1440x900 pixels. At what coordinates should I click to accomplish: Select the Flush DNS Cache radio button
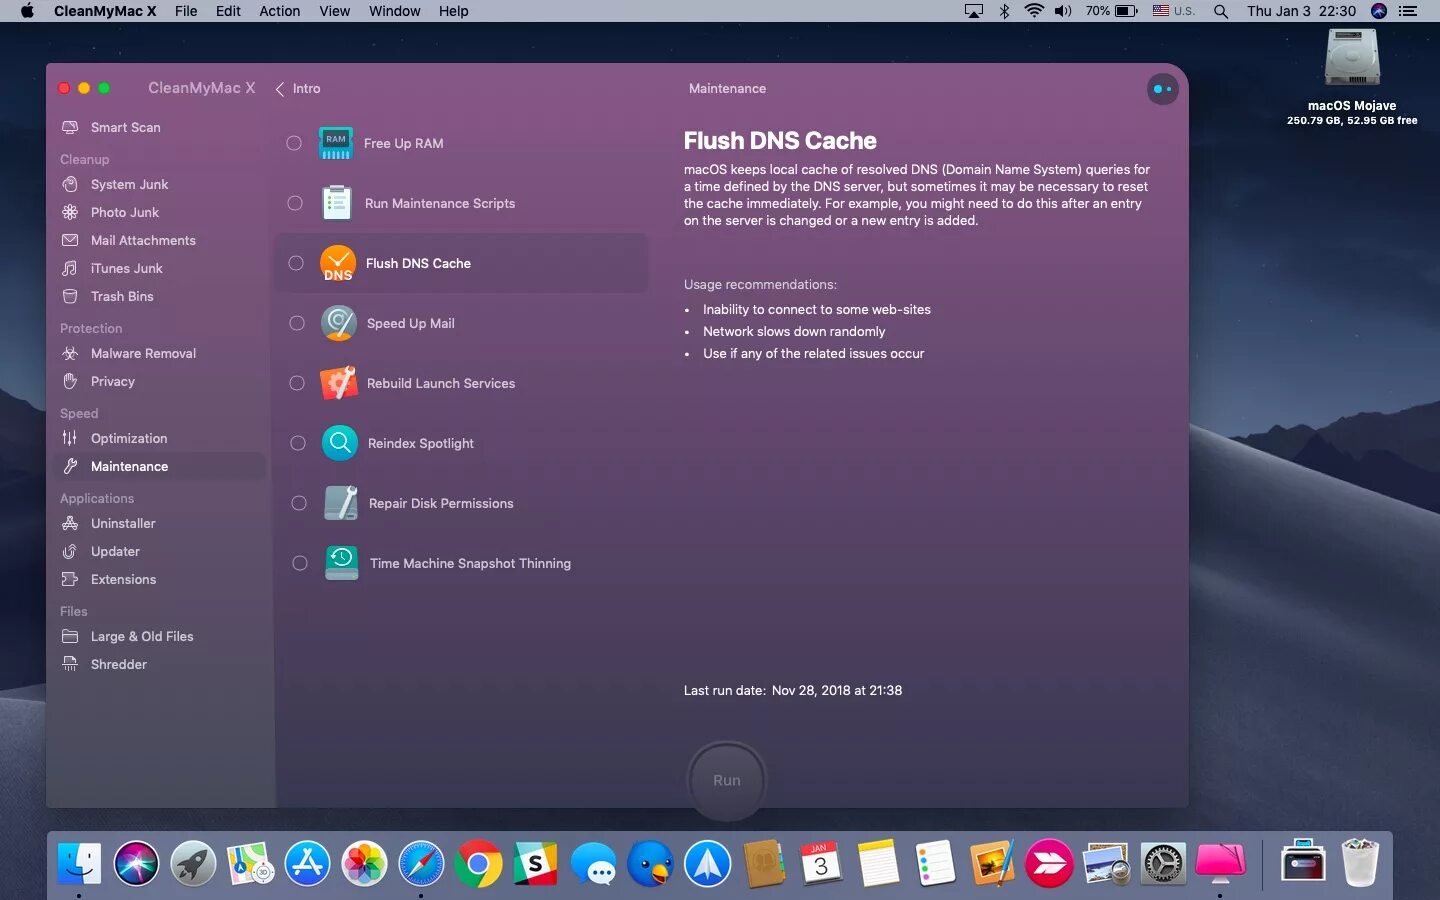coord(296,263)
